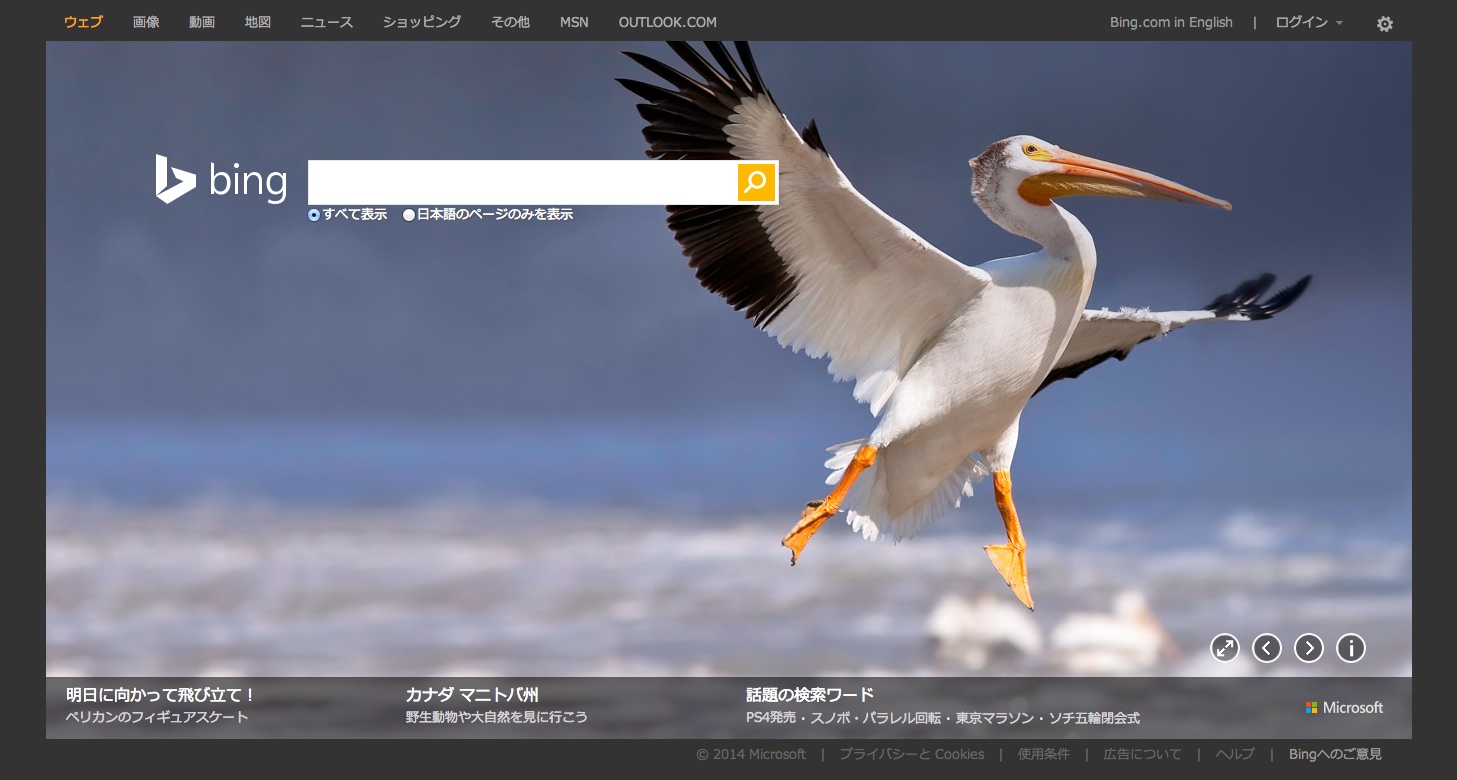Open the settings gear icon
The height and width of the screenshot is (780, 1457).
point(1384,24)
